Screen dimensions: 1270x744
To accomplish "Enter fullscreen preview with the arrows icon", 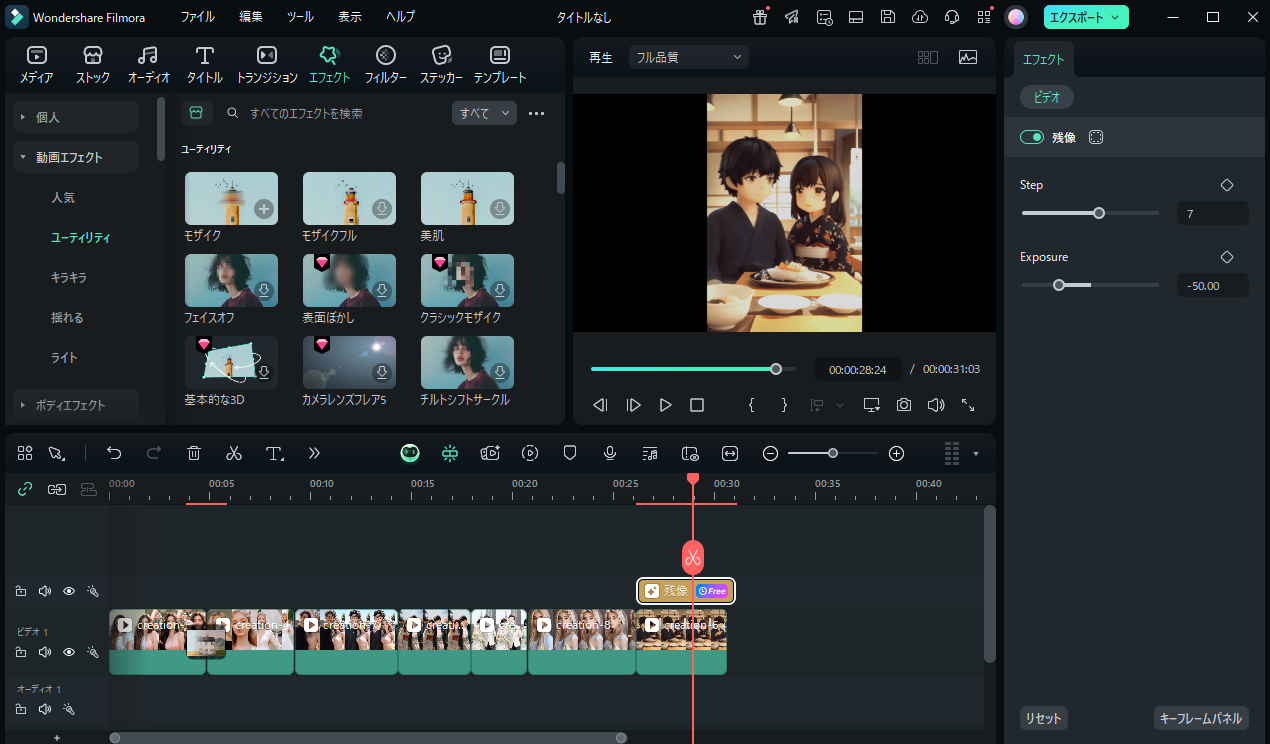I will point(968,405).
